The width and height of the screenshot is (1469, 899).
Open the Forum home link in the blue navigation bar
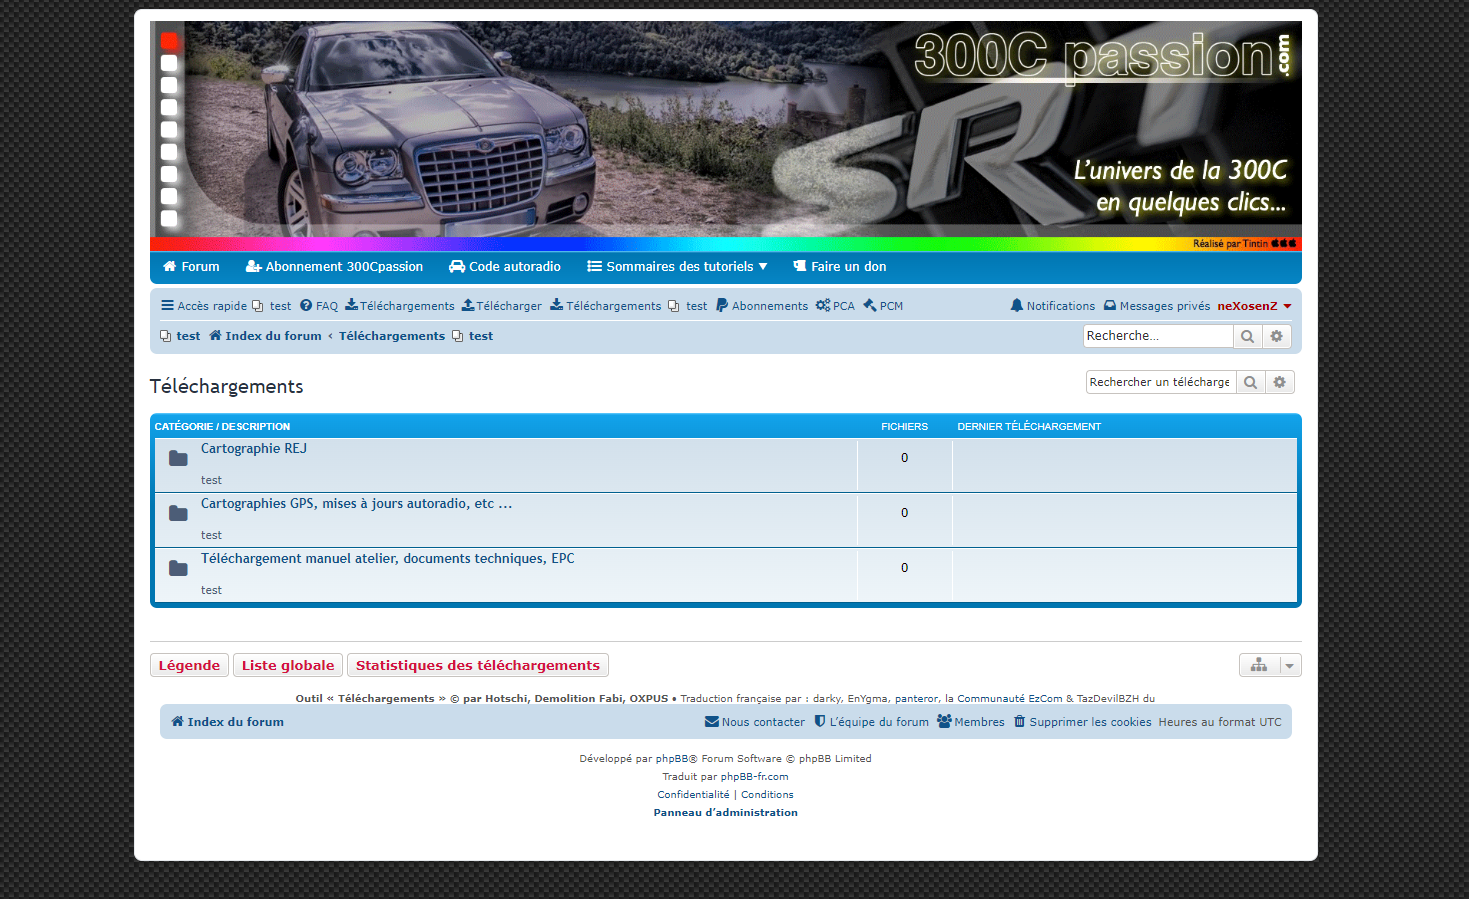point(191,267)
